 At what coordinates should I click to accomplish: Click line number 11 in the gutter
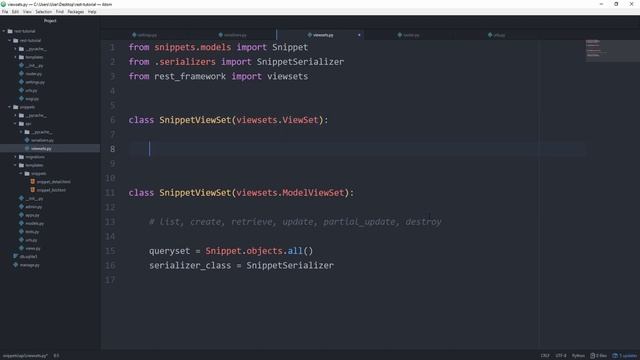coord(110,193)
